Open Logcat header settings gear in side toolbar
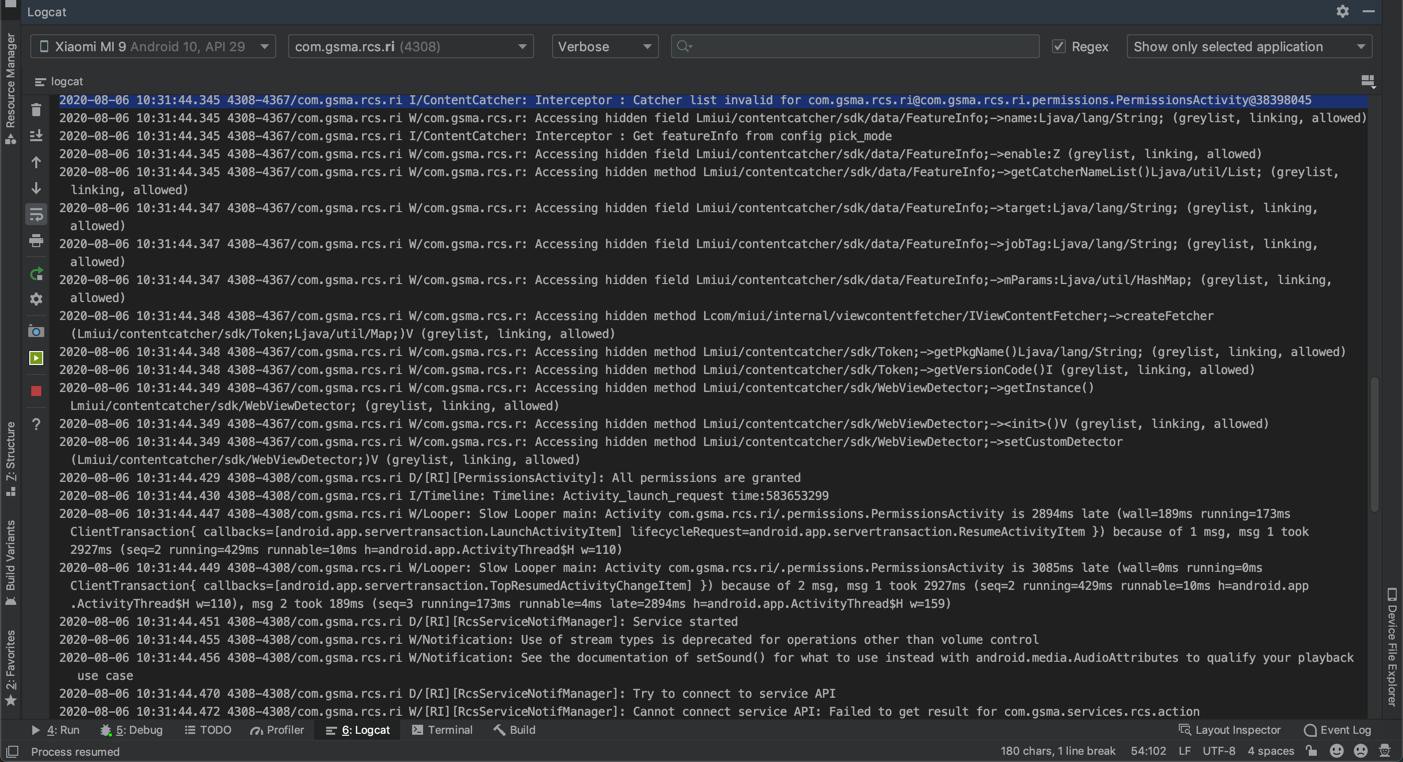This screenshot has height=762, width=1403. 36,299
